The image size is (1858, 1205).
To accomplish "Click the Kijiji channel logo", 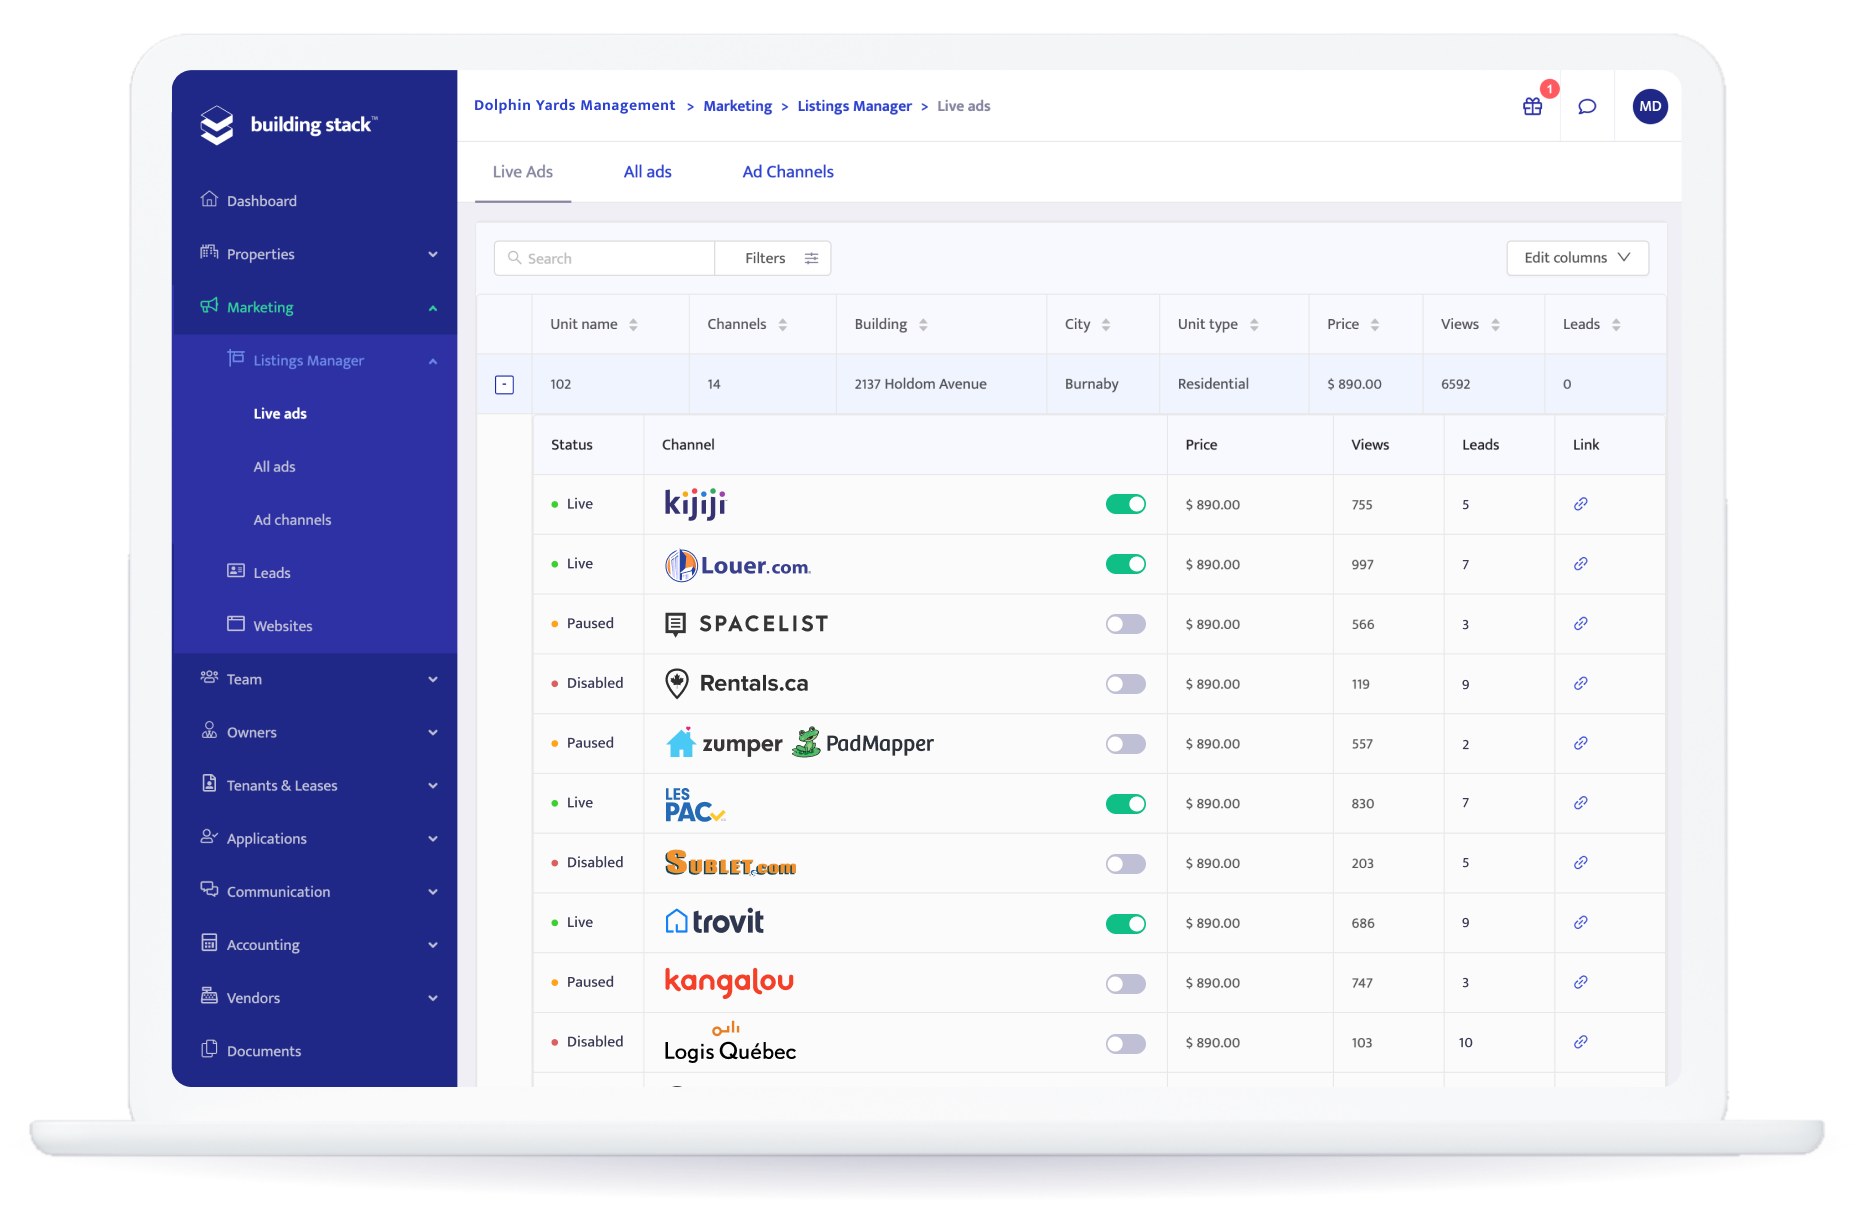I will click(x=695, y=504).
